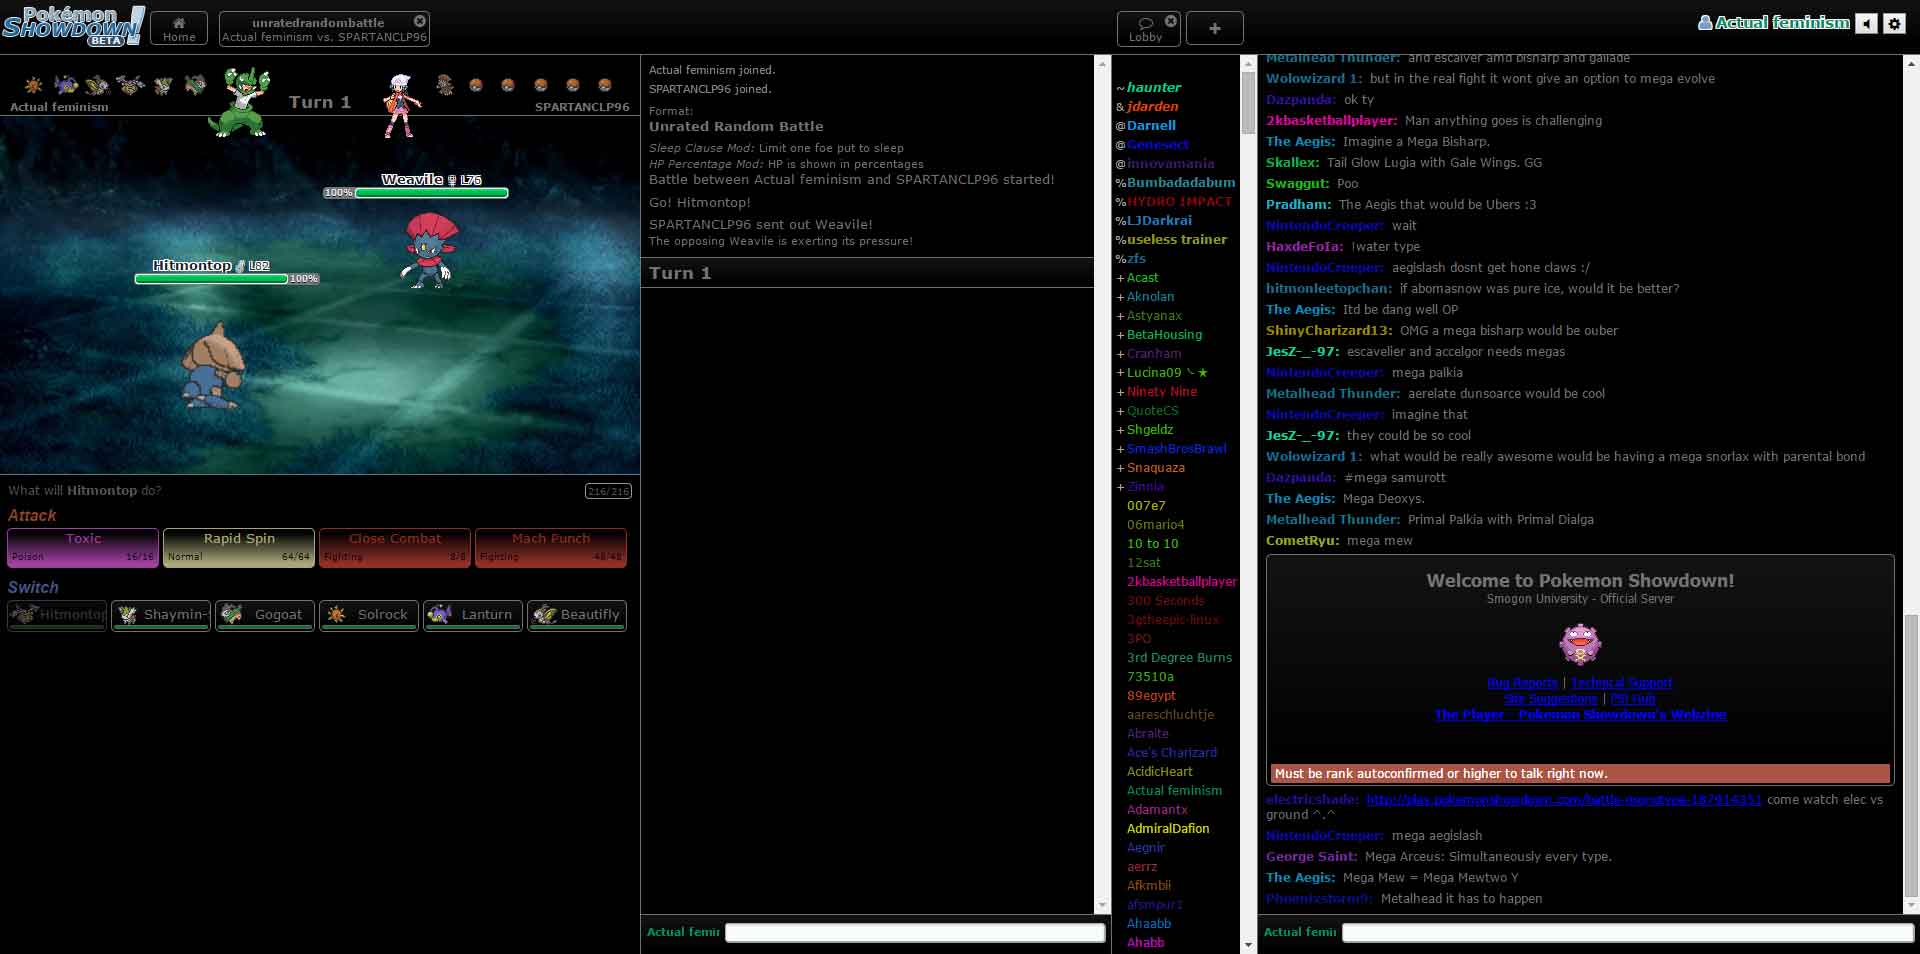Open the plus button to join rooms

coord(1214,28)
